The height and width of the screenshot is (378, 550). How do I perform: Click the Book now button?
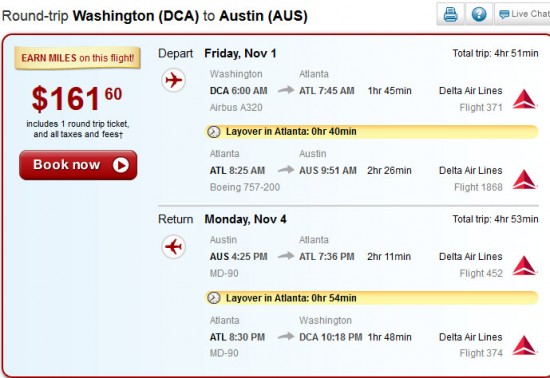click(x=78, y=165)
